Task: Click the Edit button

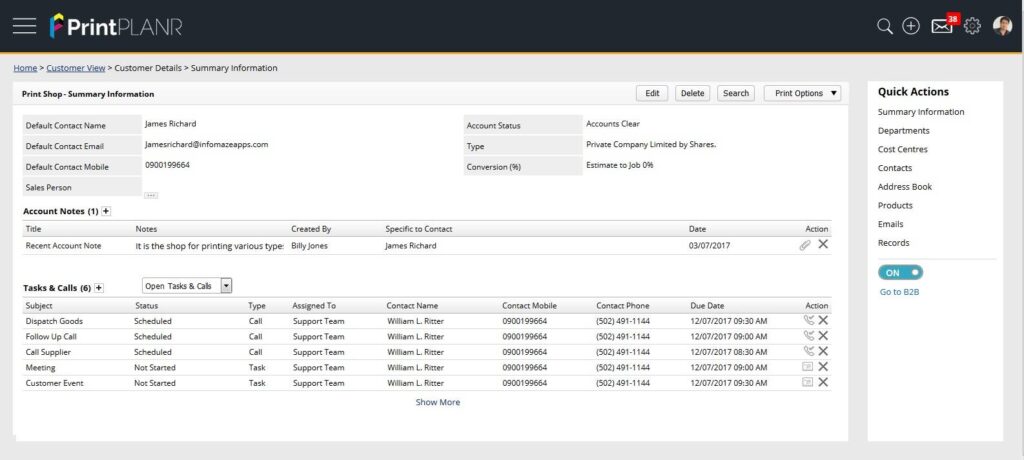Action: coord(652,93)
